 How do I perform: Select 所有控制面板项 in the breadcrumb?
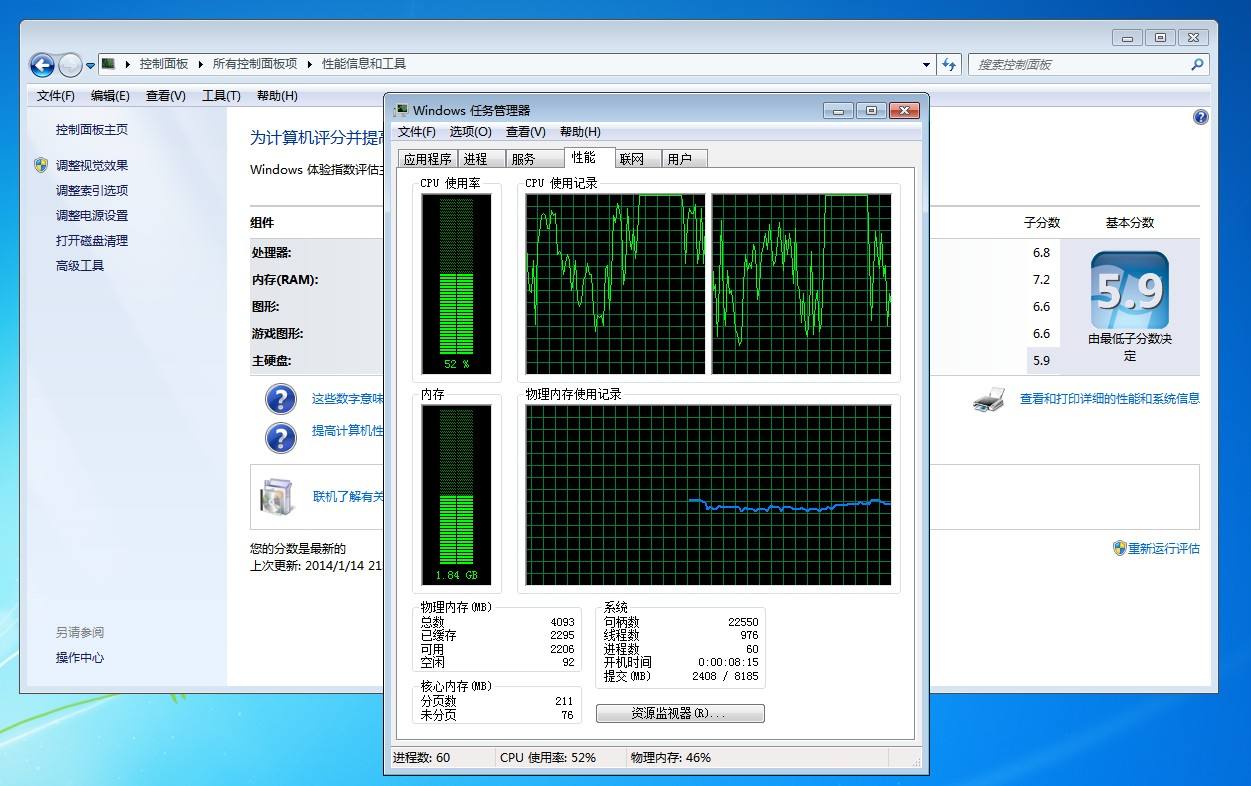(254, 64)
